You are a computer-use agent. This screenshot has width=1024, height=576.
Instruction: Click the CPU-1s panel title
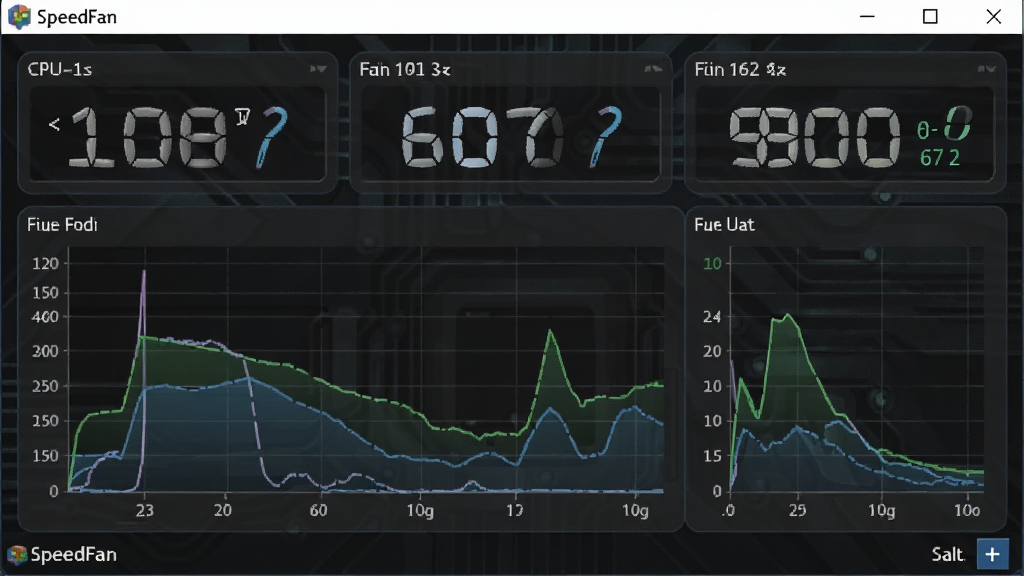click(x=59, y=69)
